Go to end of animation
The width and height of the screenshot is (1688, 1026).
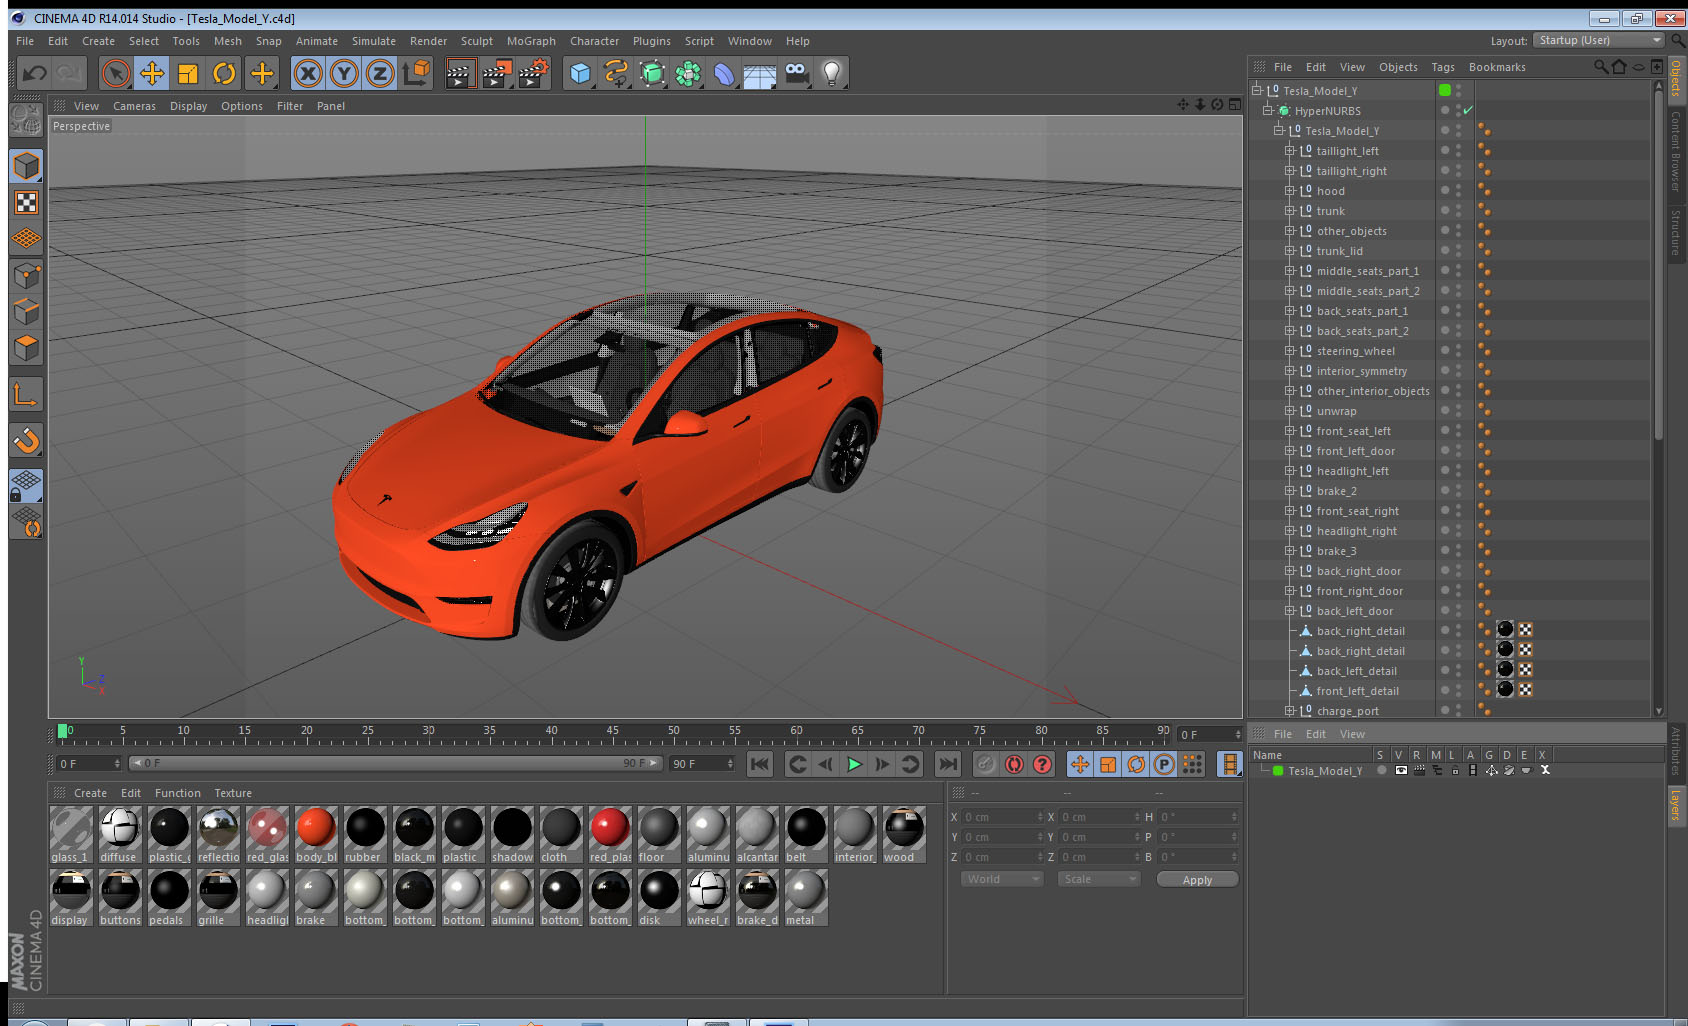coord(947,764)
